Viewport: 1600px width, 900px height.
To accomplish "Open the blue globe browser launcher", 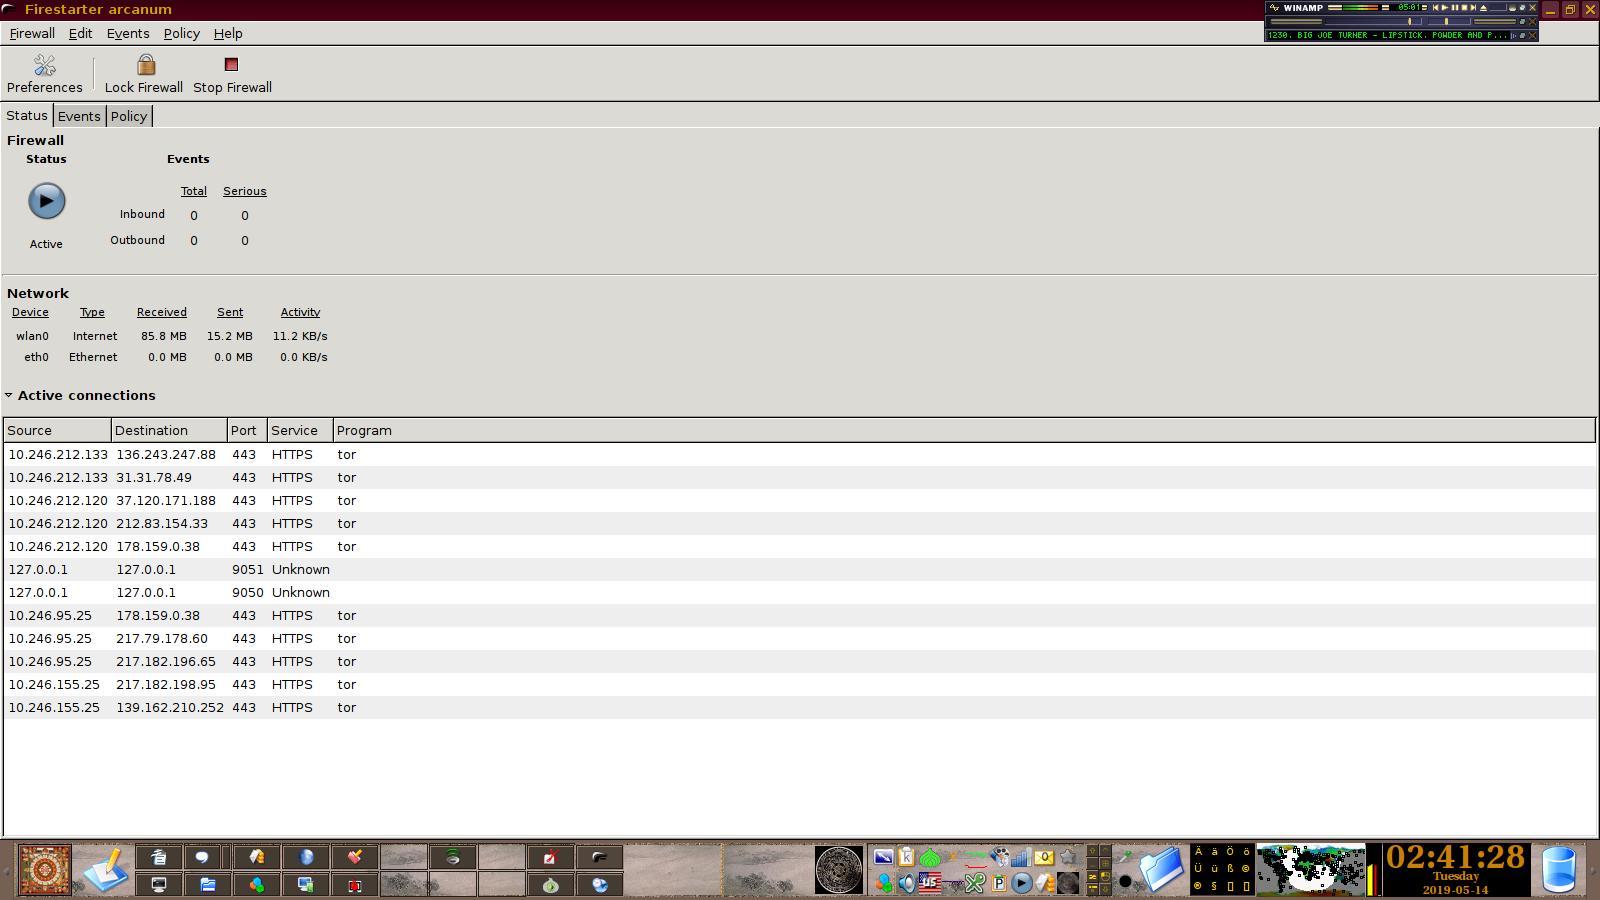I will [x=306, y=857].
